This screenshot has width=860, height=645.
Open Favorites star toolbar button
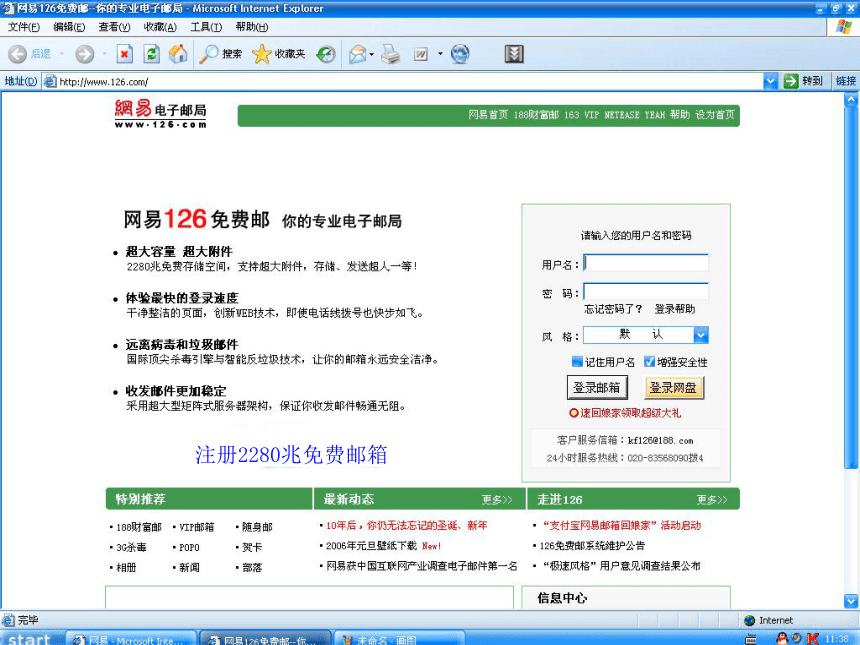279,54
